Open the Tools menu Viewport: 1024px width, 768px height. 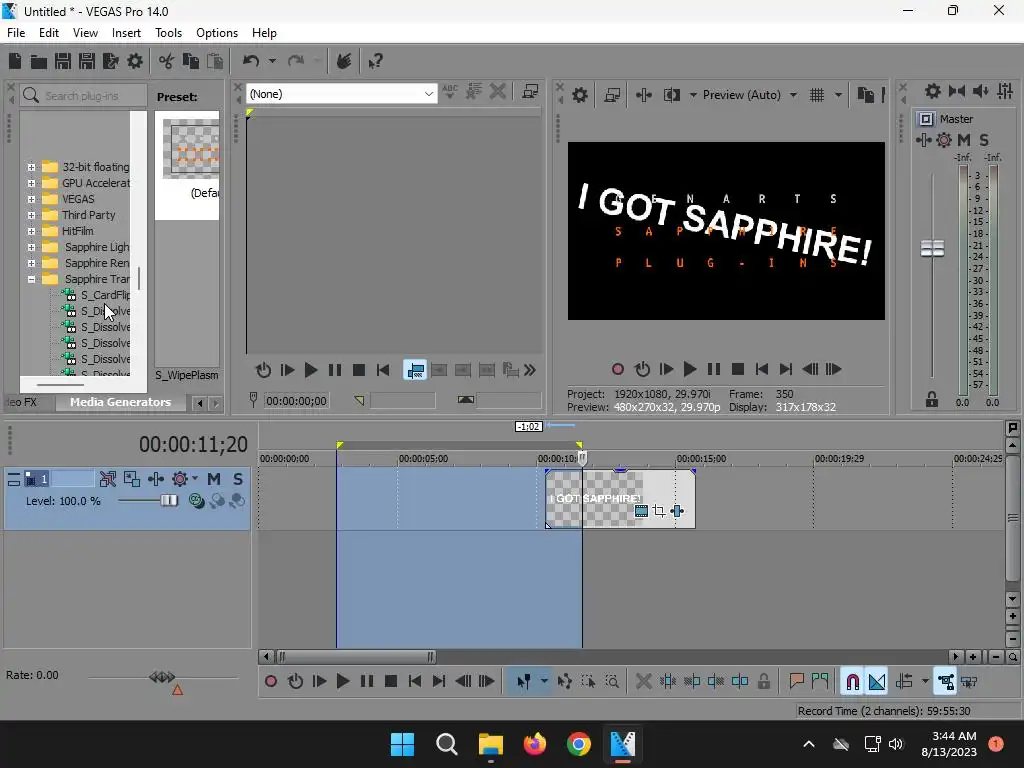coord(168,33)
